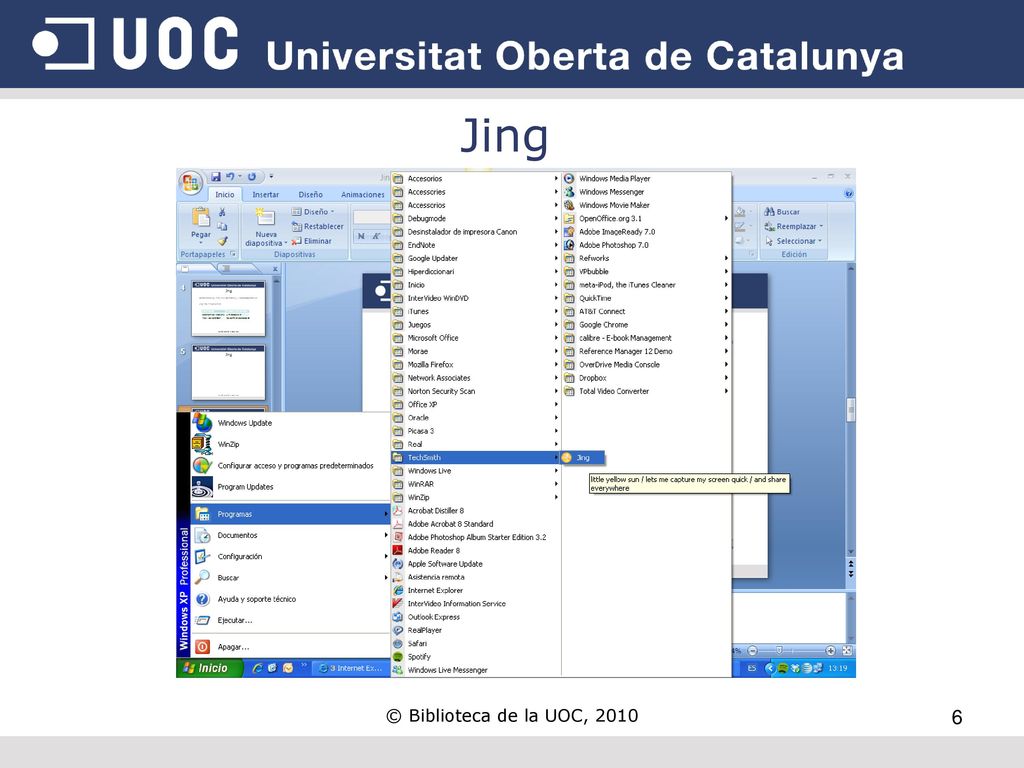Open Windows Update from Start menu
The image size is (1024, 768).
click(291, 423)
